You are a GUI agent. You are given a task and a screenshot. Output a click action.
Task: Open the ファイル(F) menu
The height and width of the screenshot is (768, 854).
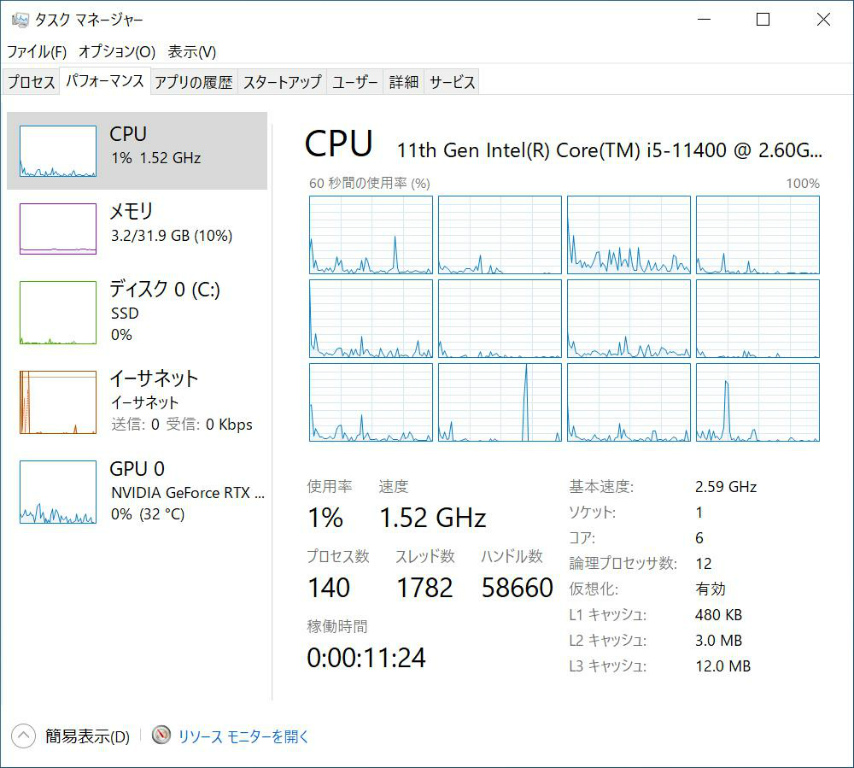[37, 51]
